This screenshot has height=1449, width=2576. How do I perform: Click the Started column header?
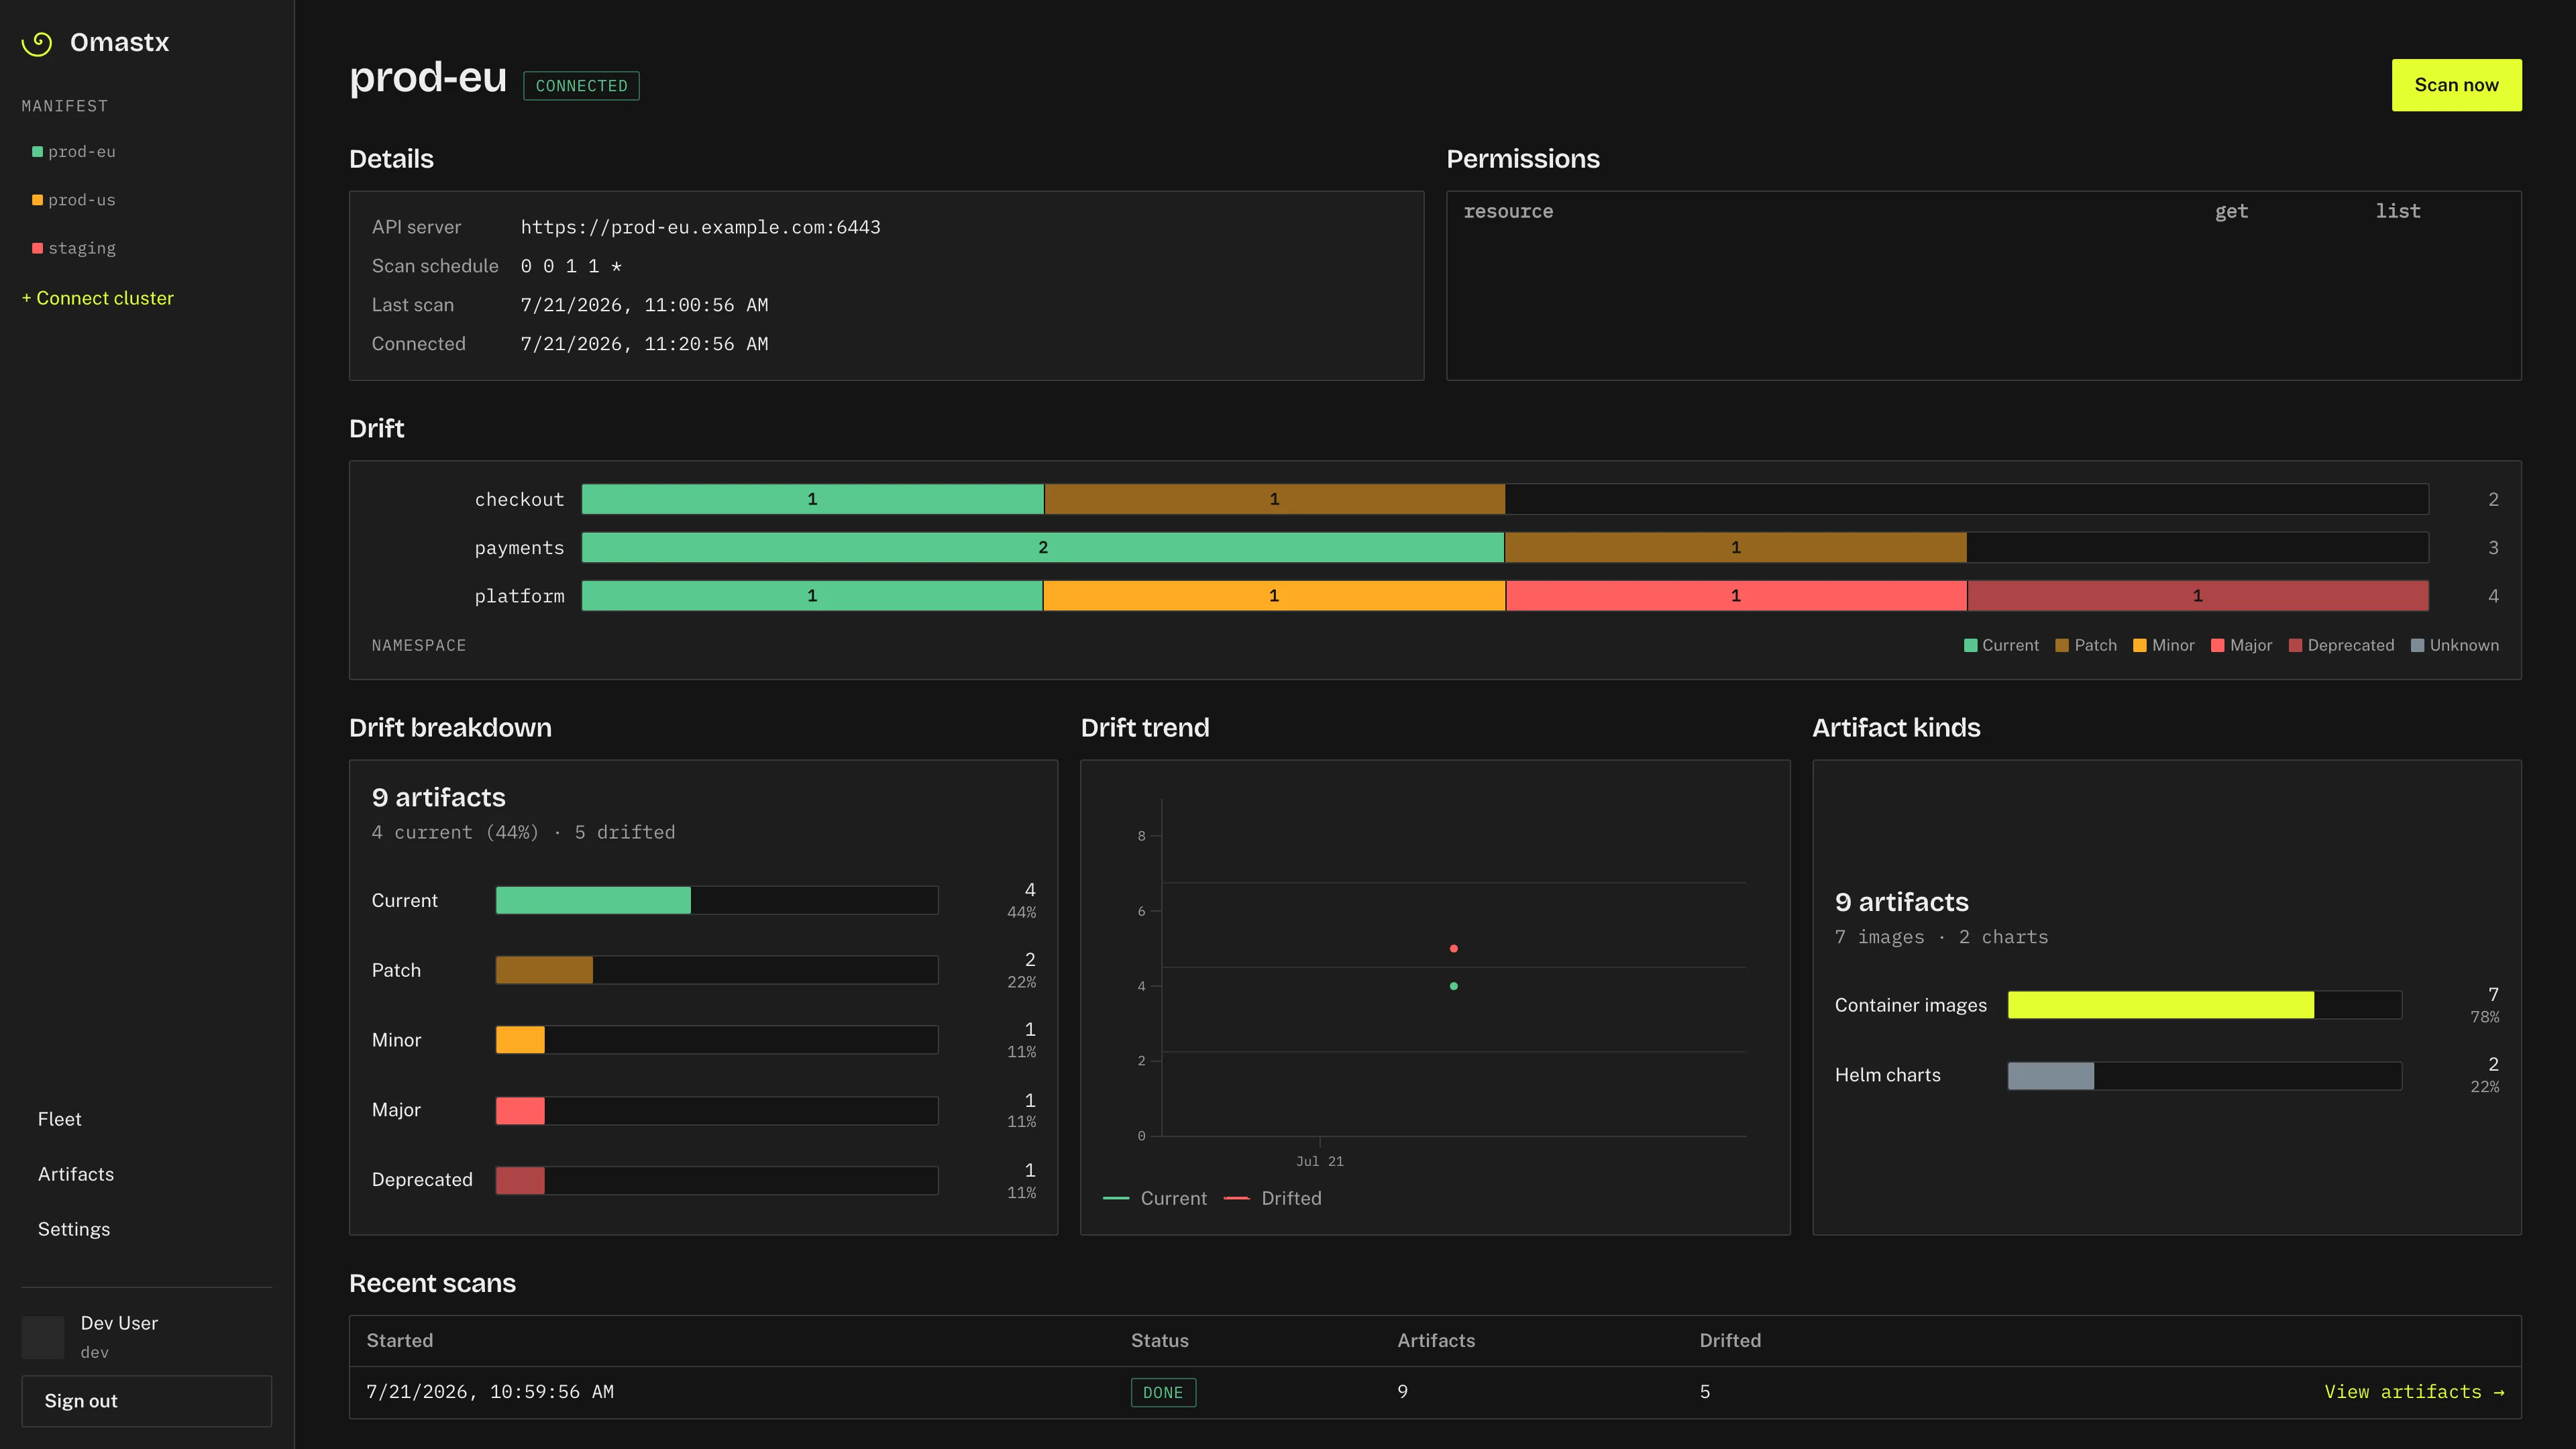click(400, 1340)
